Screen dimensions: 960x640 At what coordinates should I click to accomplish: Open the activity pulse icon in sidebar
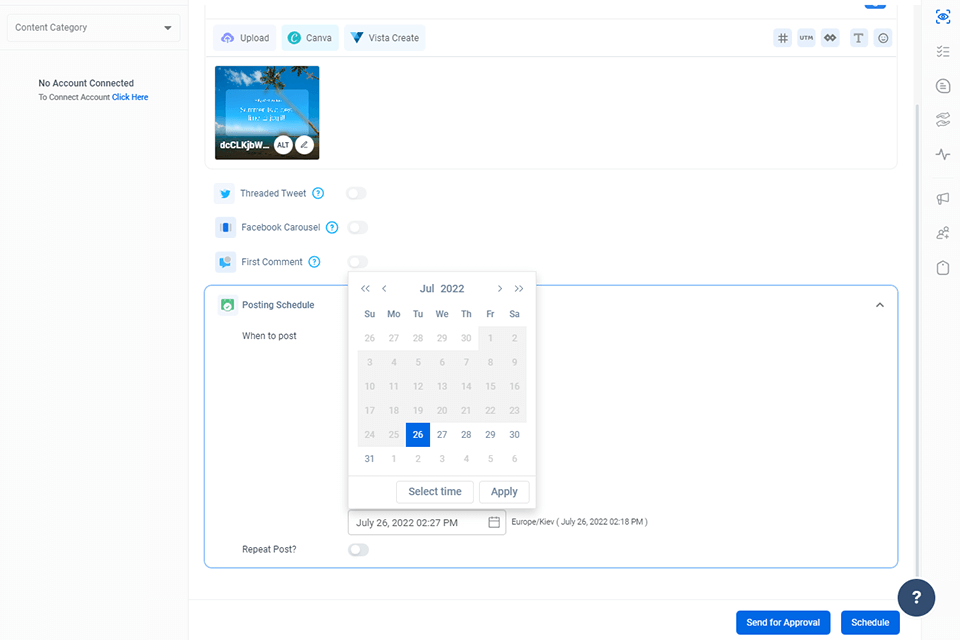(943, 154)
